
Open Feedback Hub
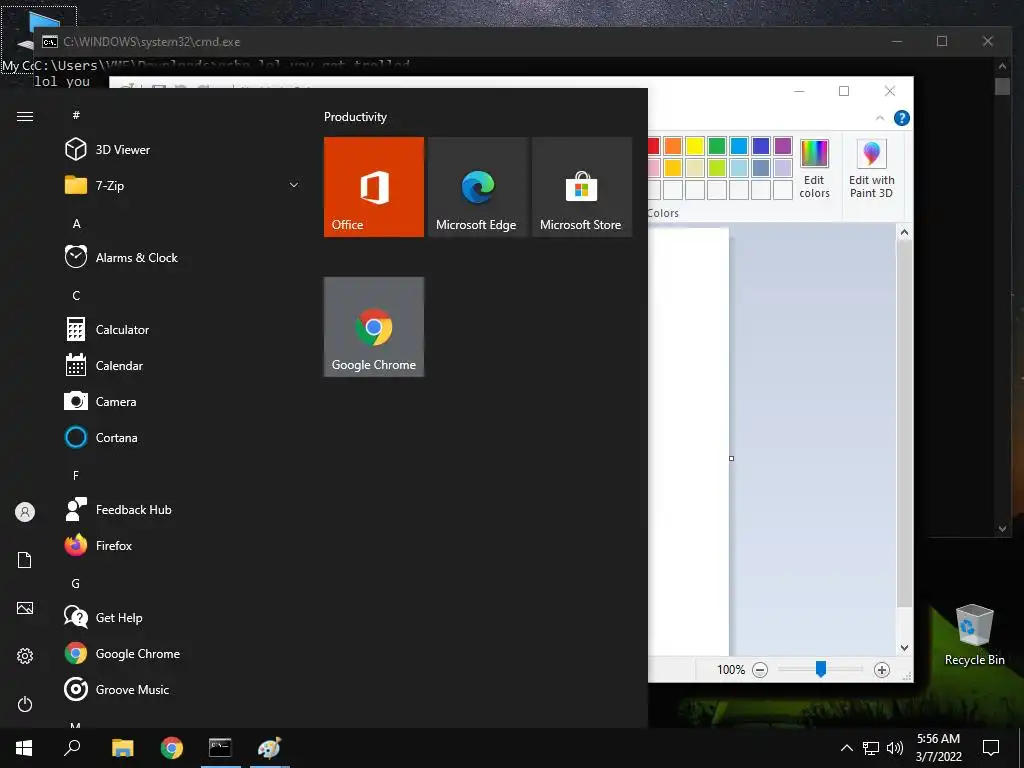coord(118,509)
